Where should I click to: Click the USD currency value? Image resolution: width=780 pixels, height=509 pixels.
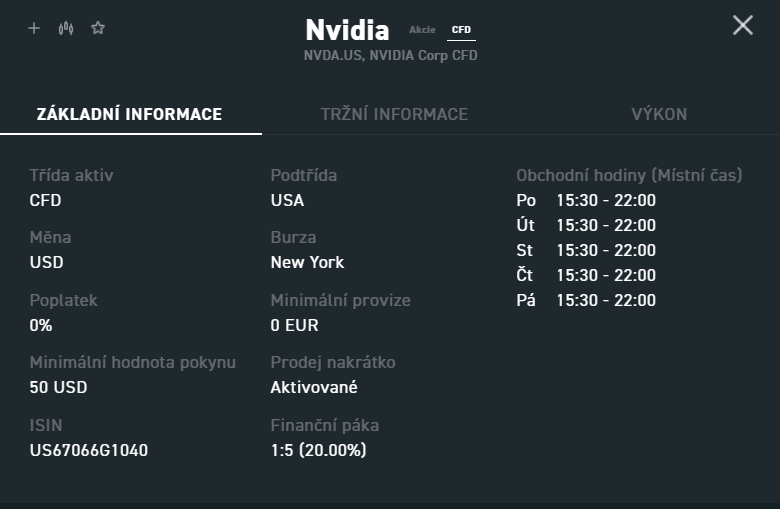46,262
